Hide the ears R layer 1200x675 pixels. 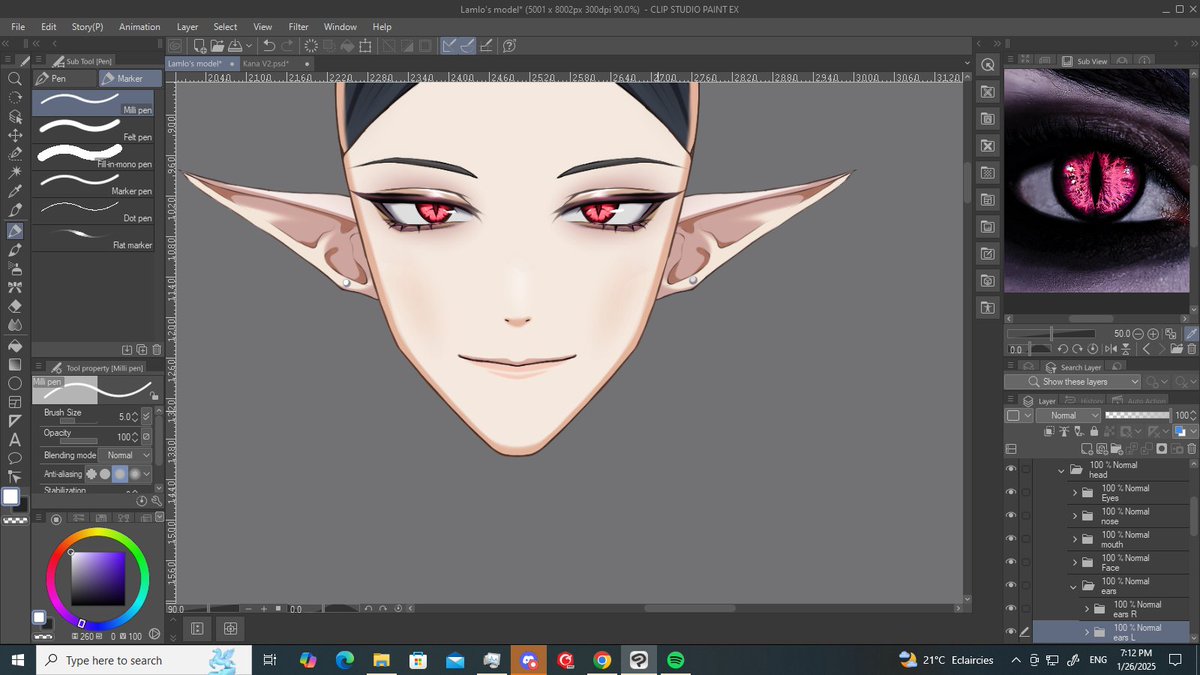(1011, 608)
